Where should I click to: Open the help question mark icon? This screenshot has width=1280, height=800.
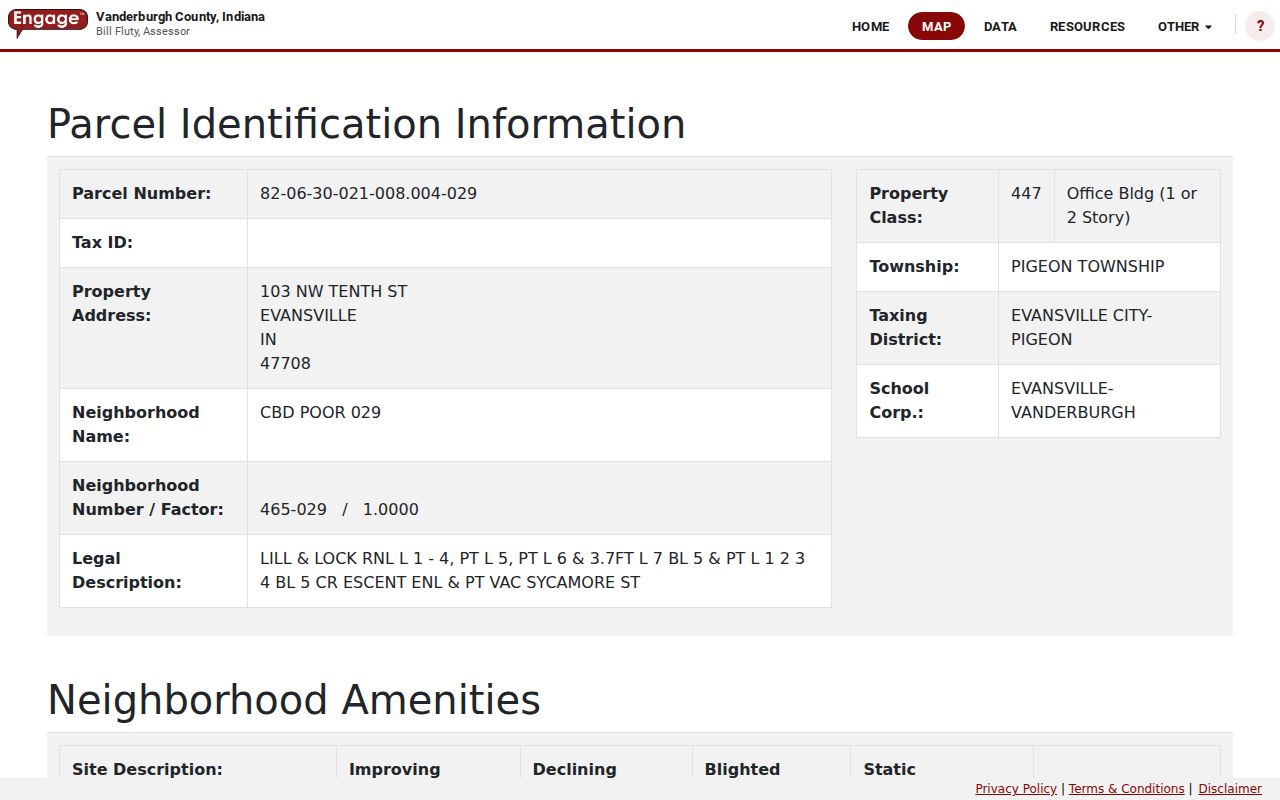1260,26
